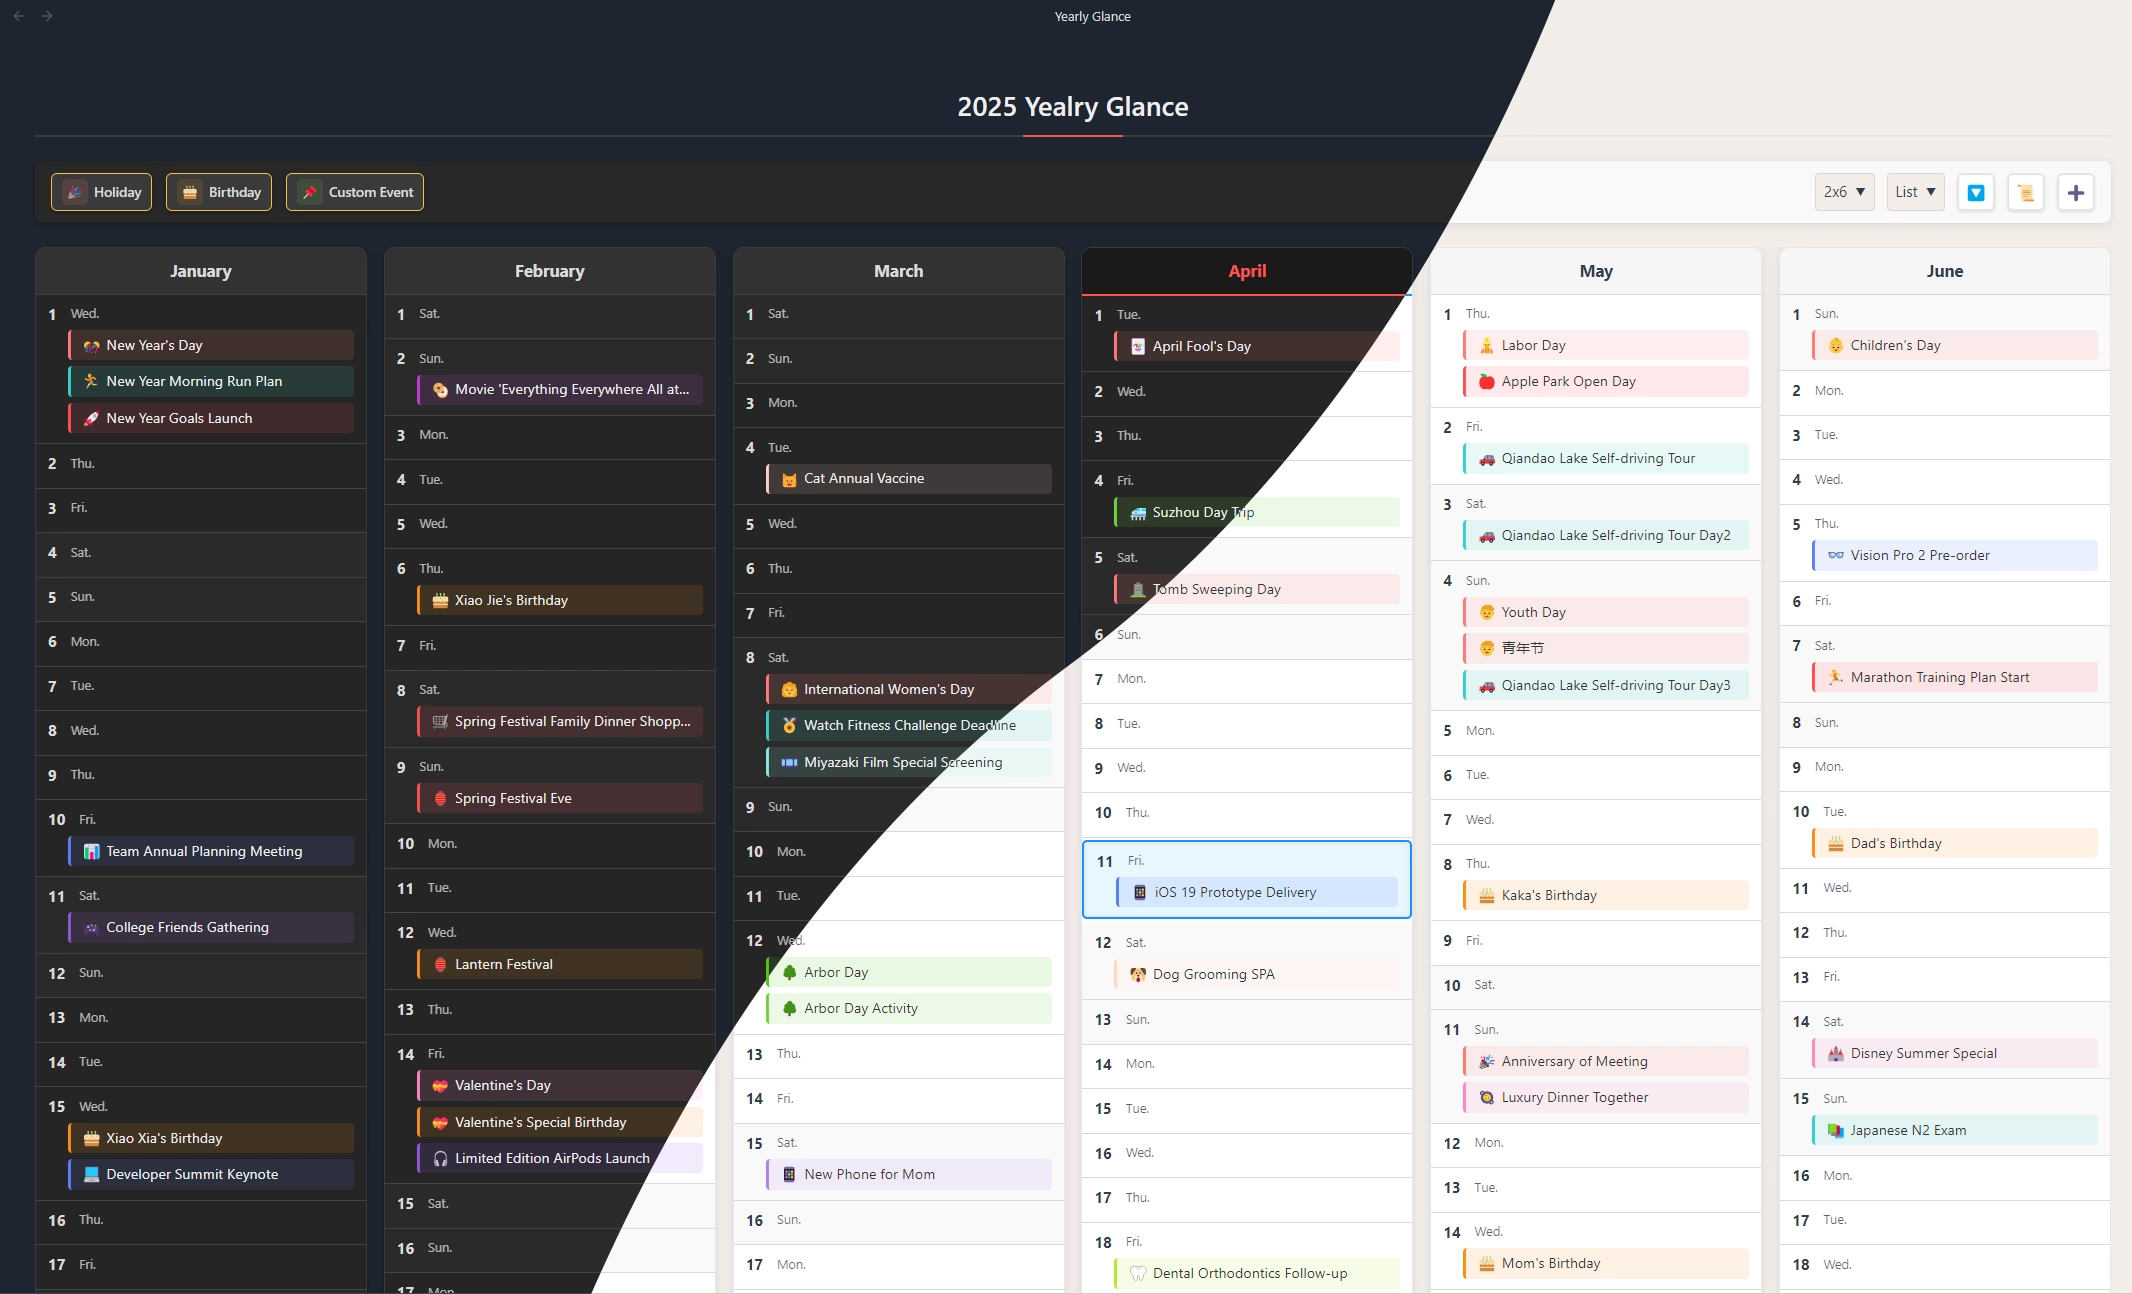Click the forward navigation arrow
The image size is (2132, 1294).
point(47,16)
